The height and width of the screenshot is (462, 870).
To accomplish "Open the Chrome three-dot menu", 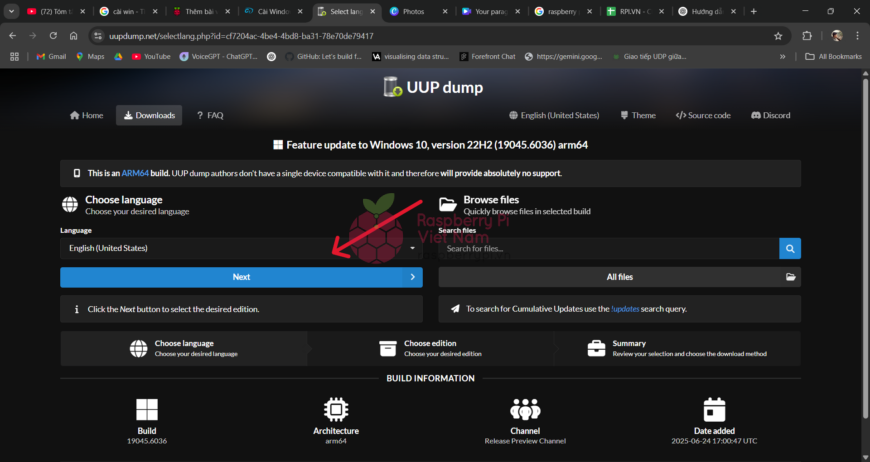I will (x=857, y=35).
